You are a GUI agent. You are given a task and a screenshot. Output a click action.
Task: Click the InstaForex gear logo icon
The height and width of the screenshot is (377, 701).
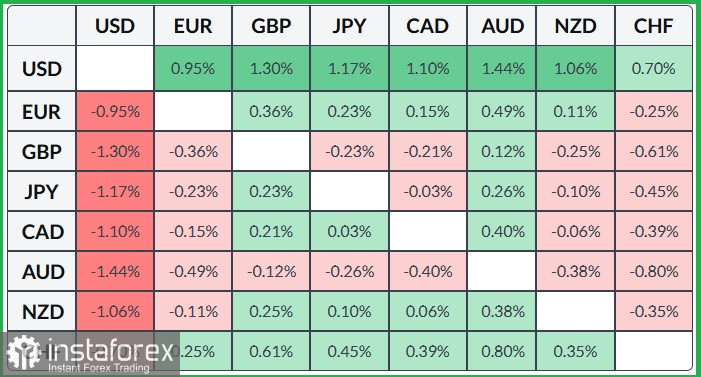pos(23,352)
